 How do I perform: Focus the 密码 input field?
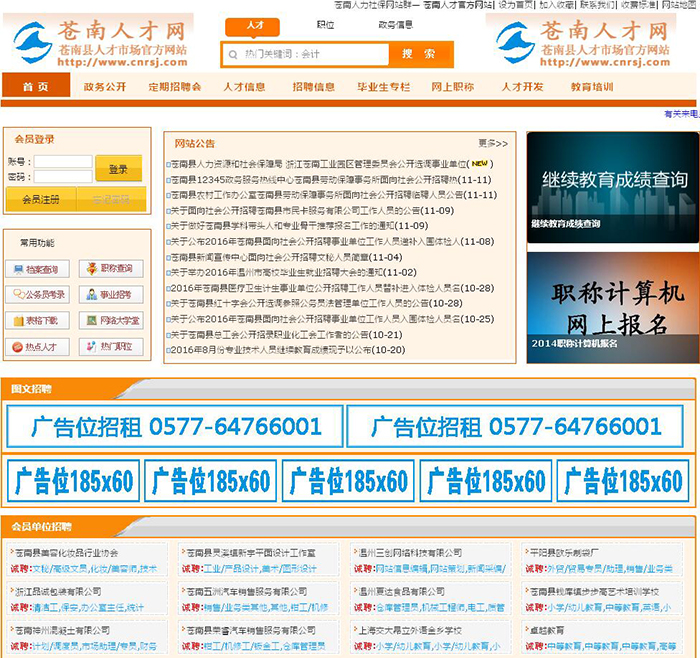click(63, 177)
